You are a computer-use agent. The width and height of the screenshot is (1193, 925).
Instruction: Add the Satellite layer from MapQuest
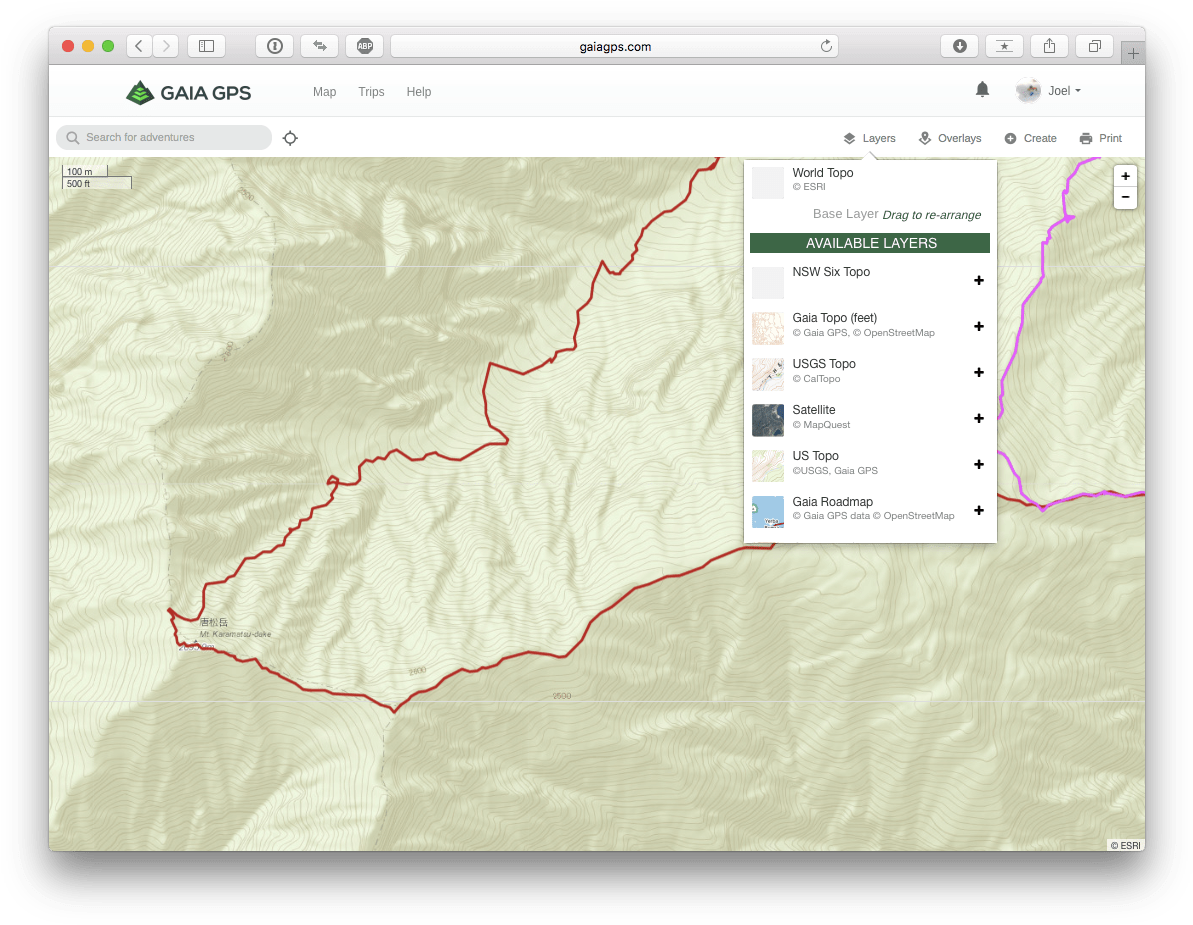tap(979, 418)
